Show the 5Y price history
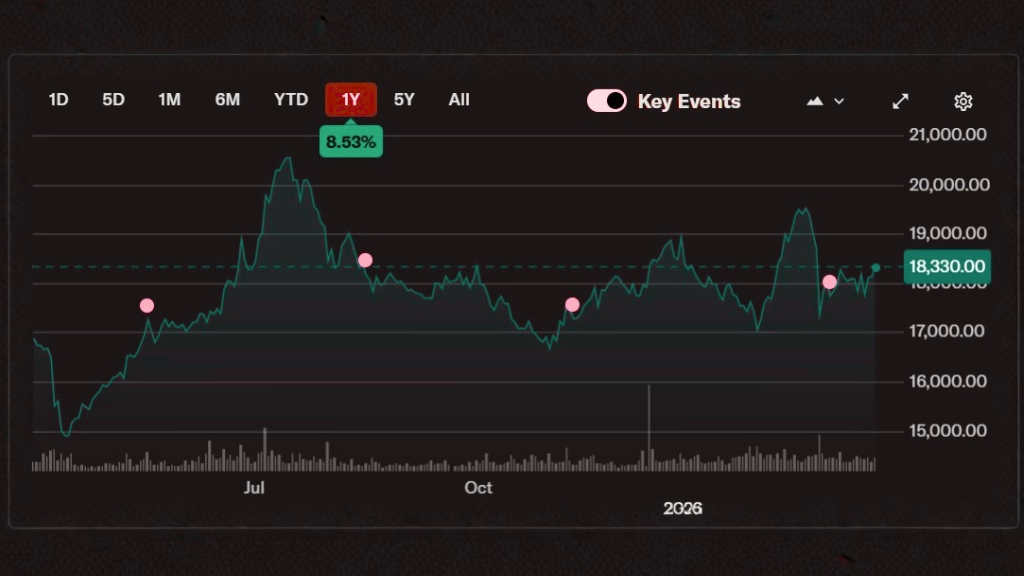This screenshot has width=1024, height=576. tap(404, 100)
